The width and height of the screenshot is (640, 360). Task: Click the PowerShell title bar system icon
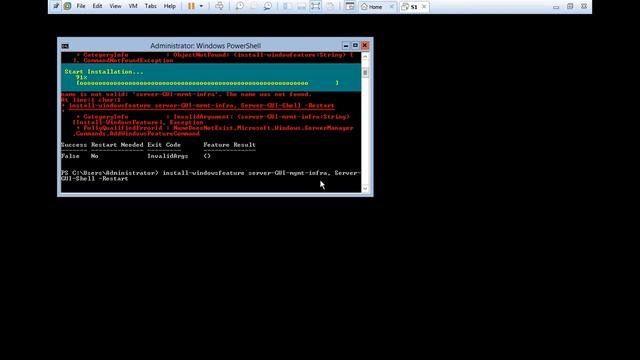tap(65, 46)
